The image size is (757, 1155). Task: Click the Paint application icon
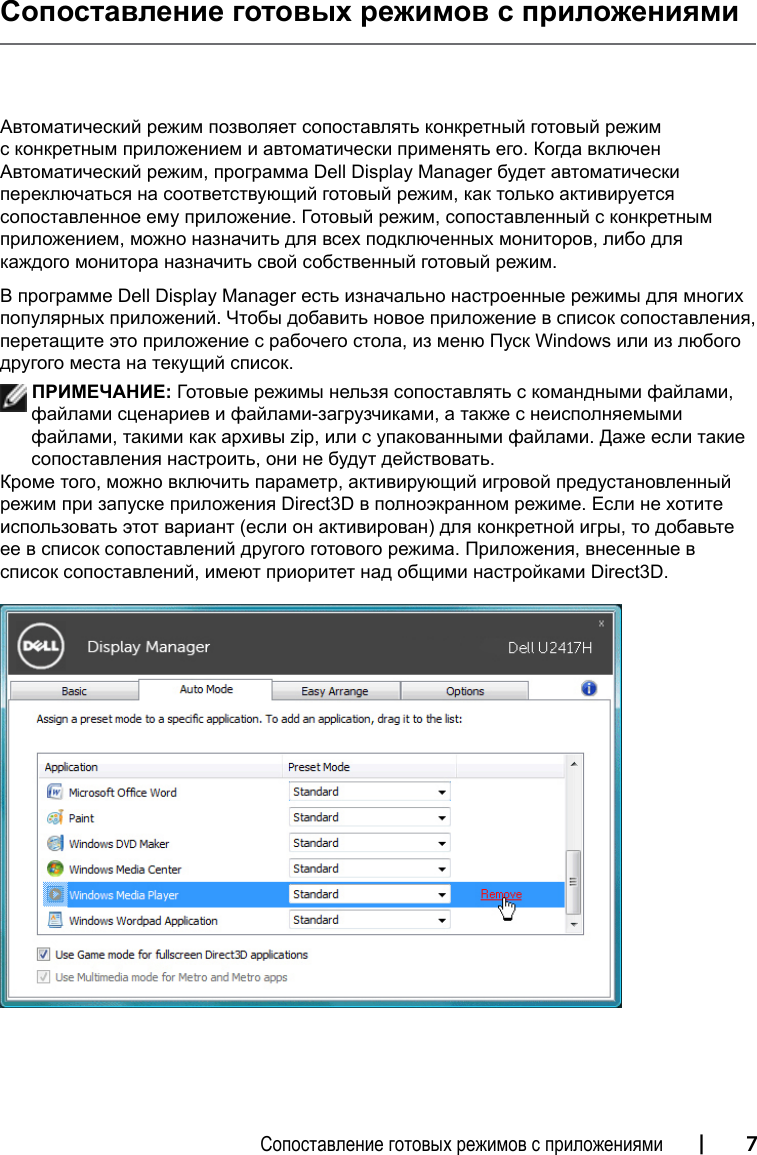coord(54,818)
